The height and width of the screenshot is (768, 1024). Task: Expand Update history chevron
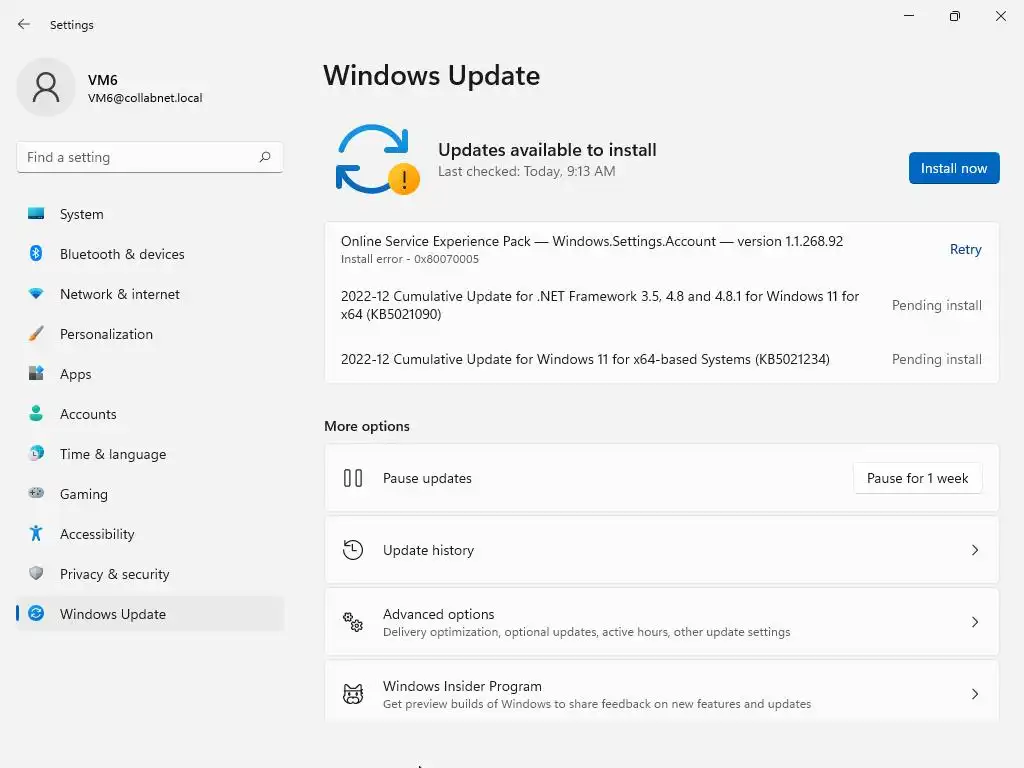coord(975,550)
